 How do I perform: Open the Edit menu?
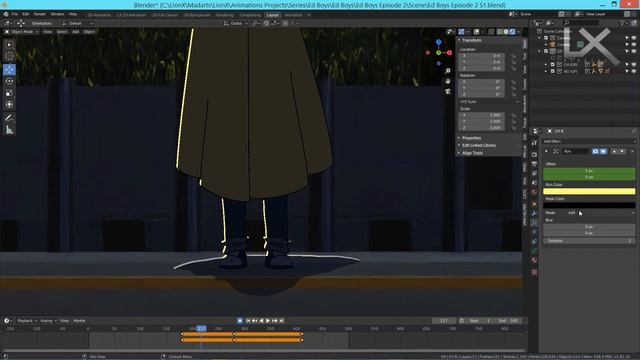pyautogui.click(x=26, y=14)
